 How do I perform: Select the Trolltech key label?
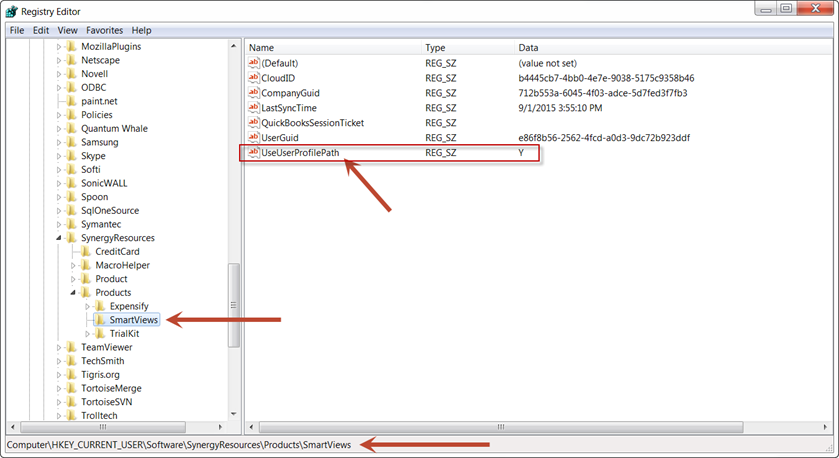pyautogui.click(x=99, y=415)
